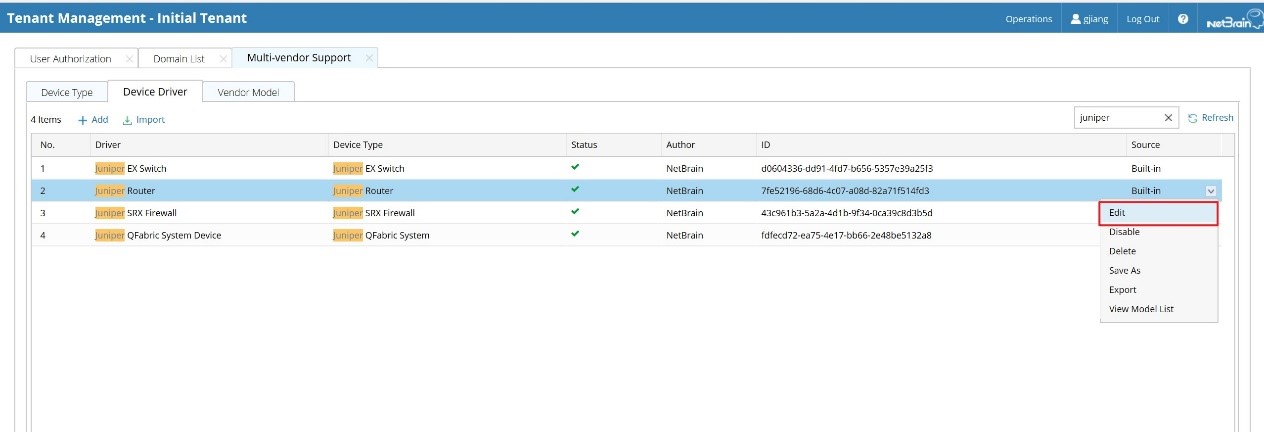The image size is (1264, 432).
Task: Click status checkmark of Juniper SRX Firewall
Action: coord(575,211)
